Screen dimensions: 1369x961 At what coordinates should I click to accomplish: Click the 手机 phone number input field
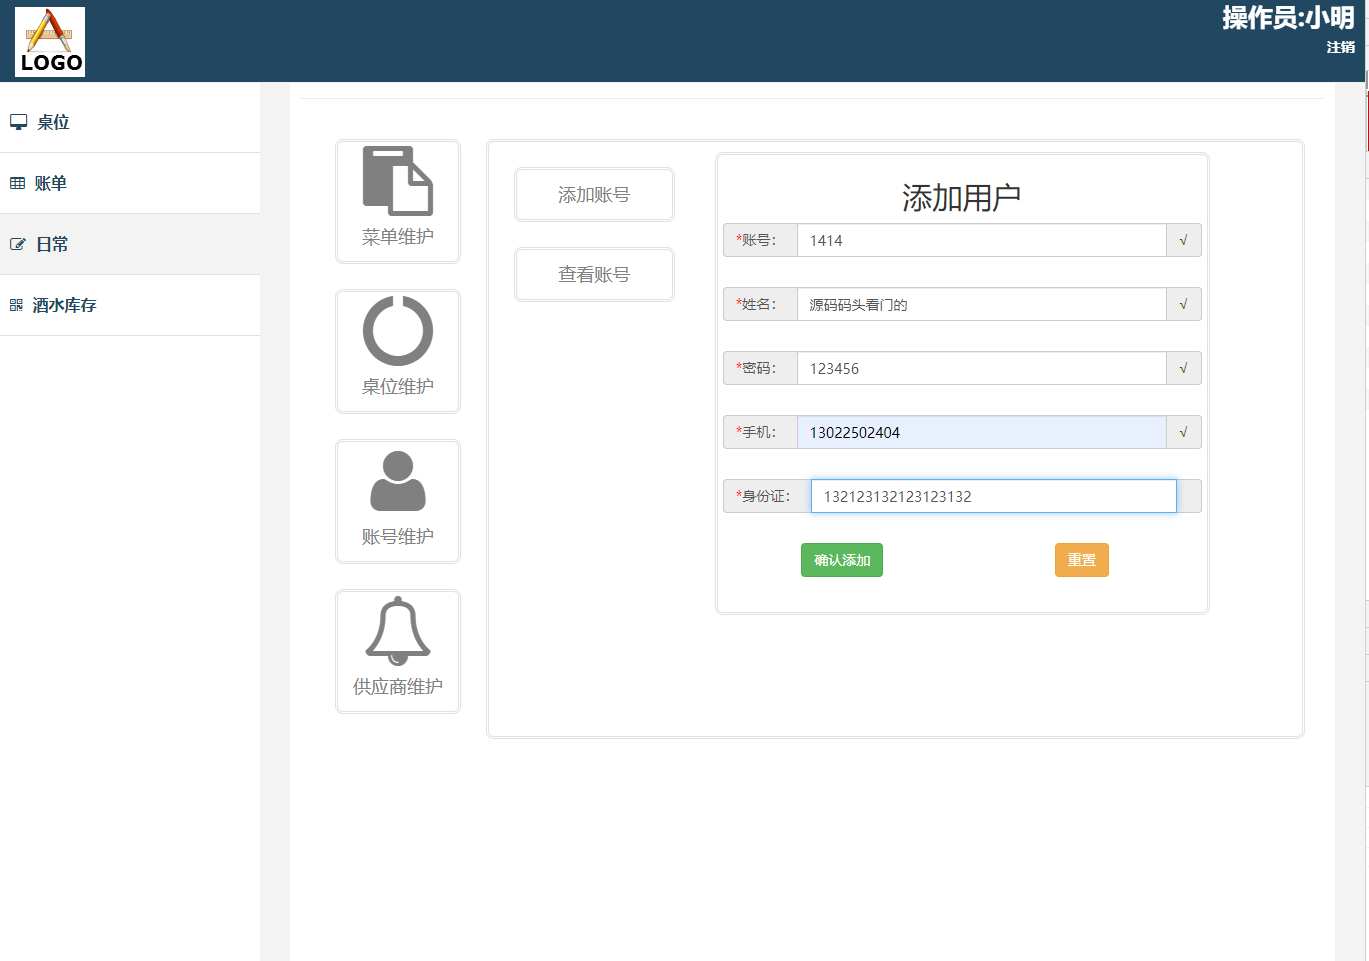point(980,432)
